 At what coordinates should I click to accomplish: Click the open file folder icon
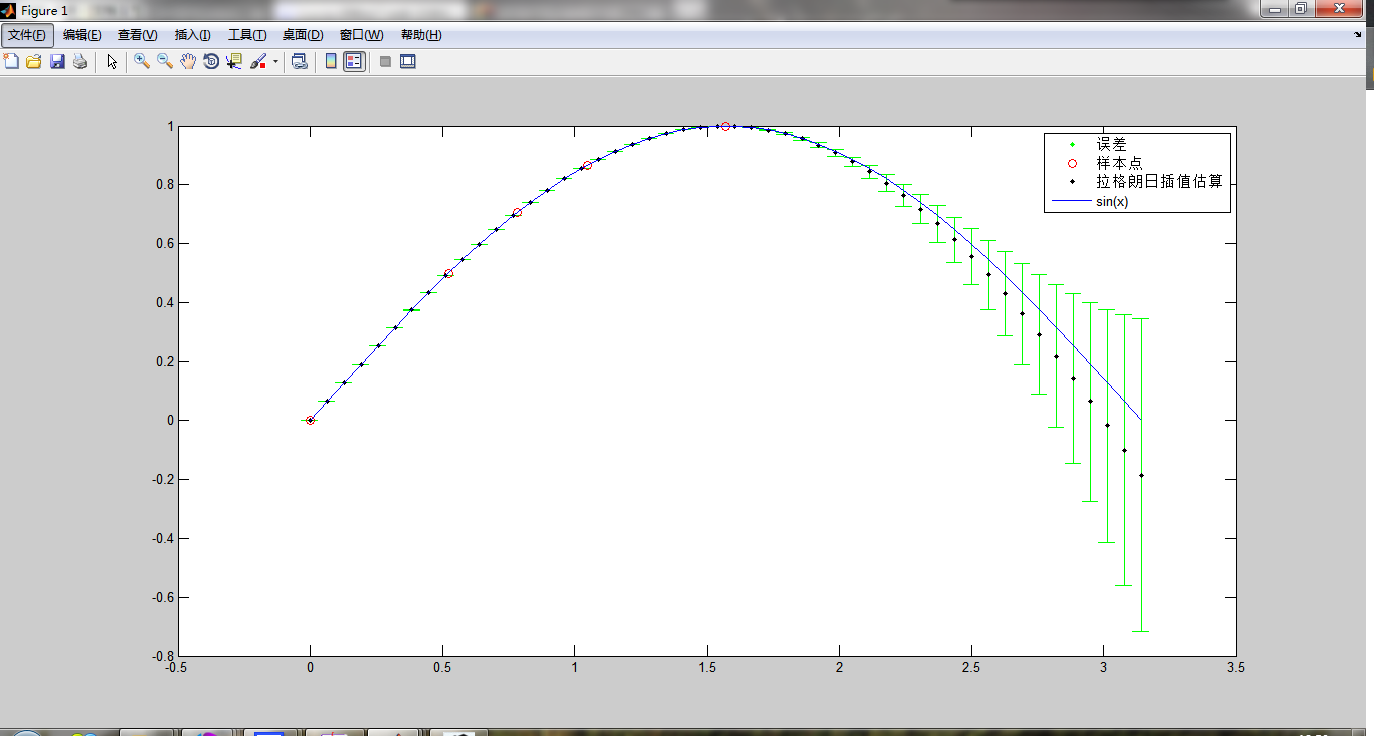point(34,61)
